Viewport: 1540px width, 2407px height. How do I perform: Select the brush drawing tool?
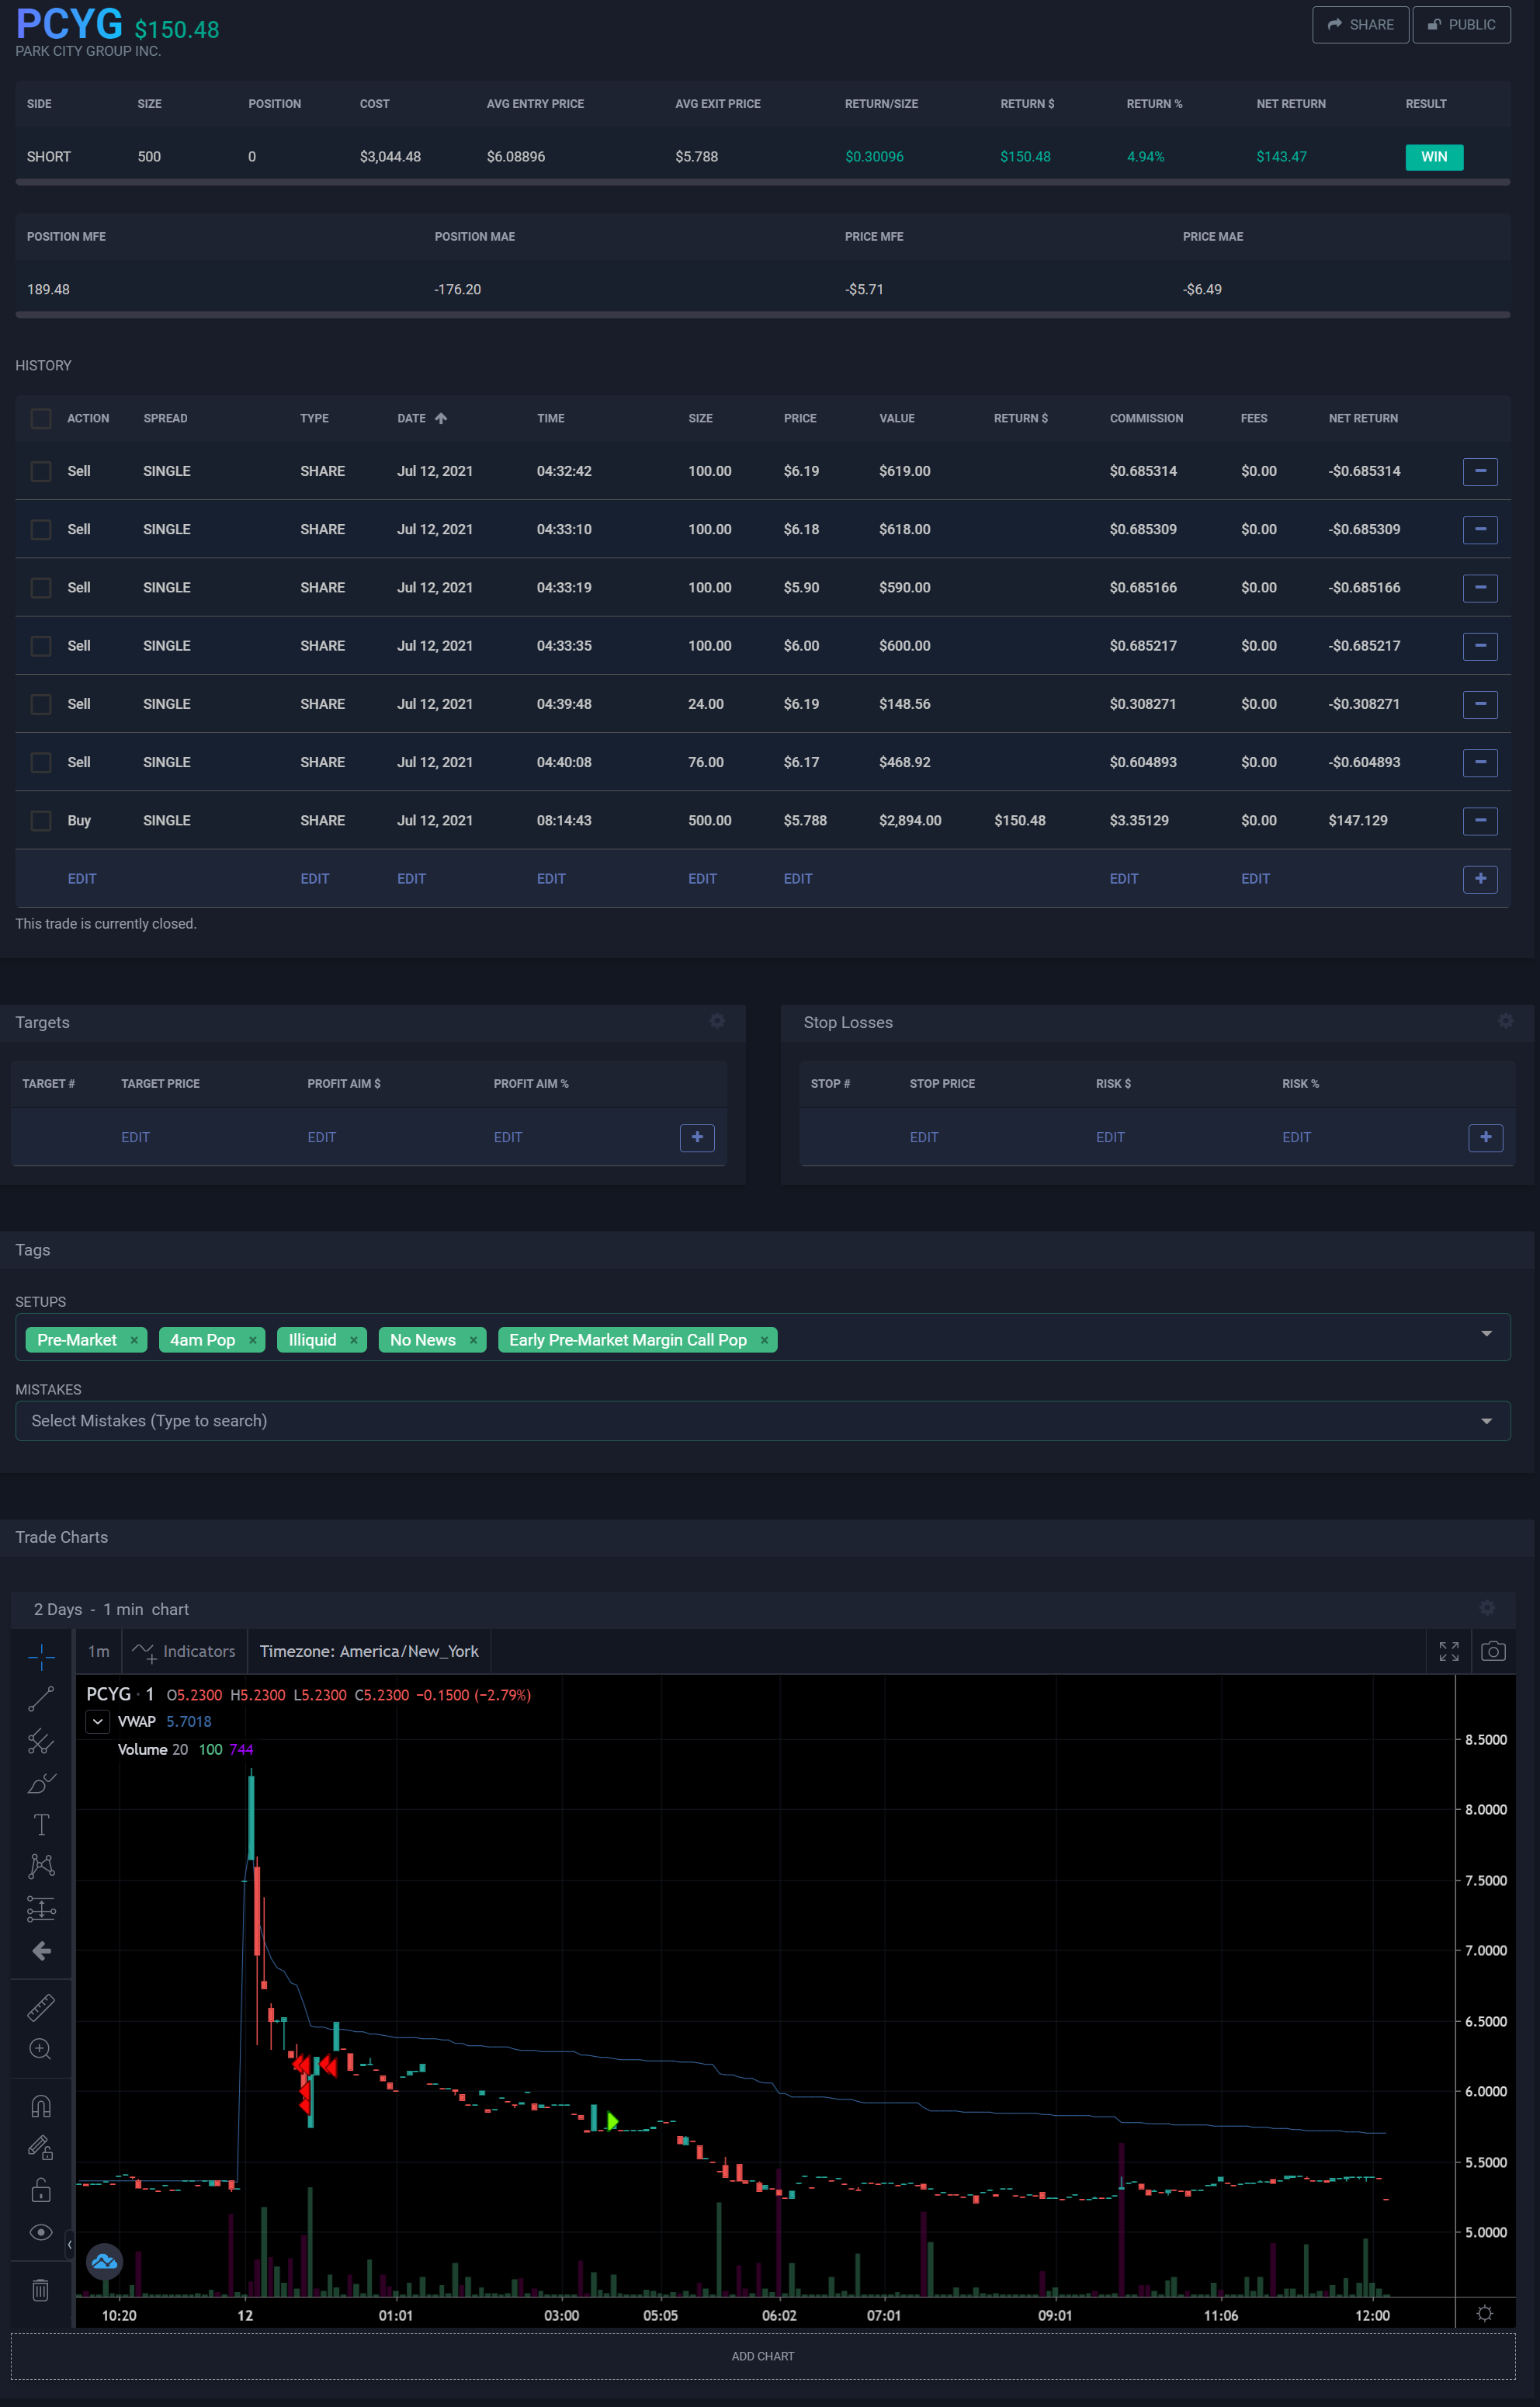pos(41,1783)
